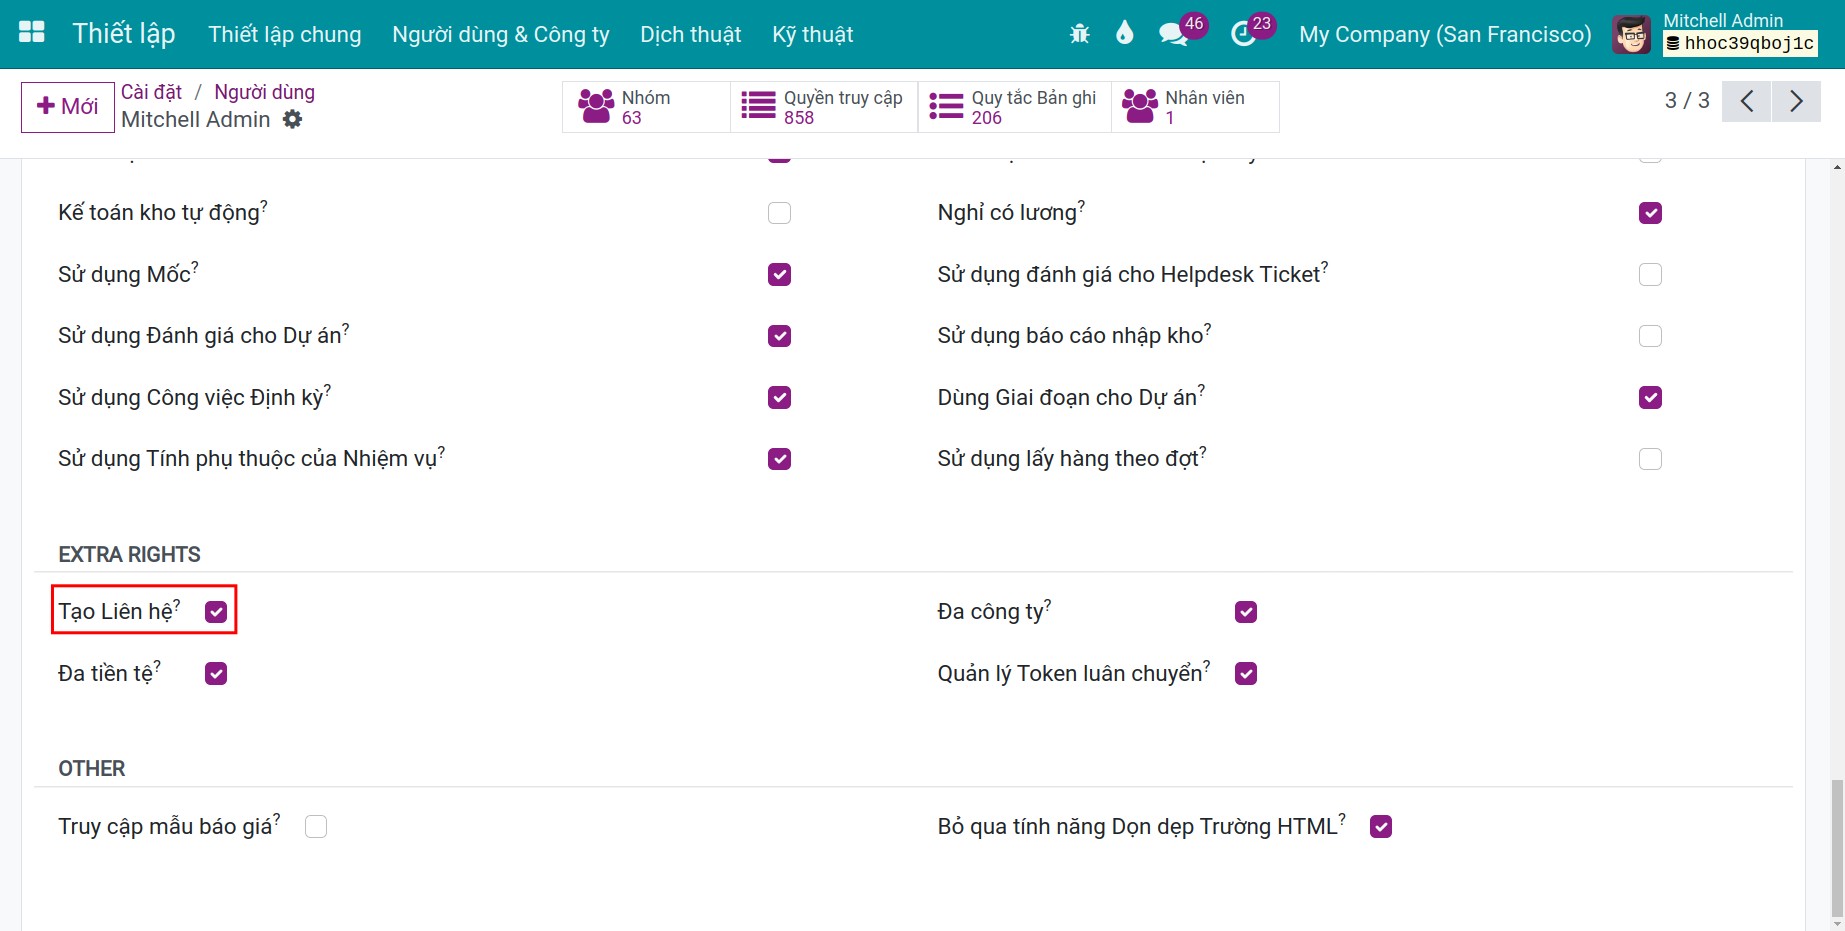
Task: Click the Nhóm group icon
Action: pyautogui.click(x=596, y=106)
